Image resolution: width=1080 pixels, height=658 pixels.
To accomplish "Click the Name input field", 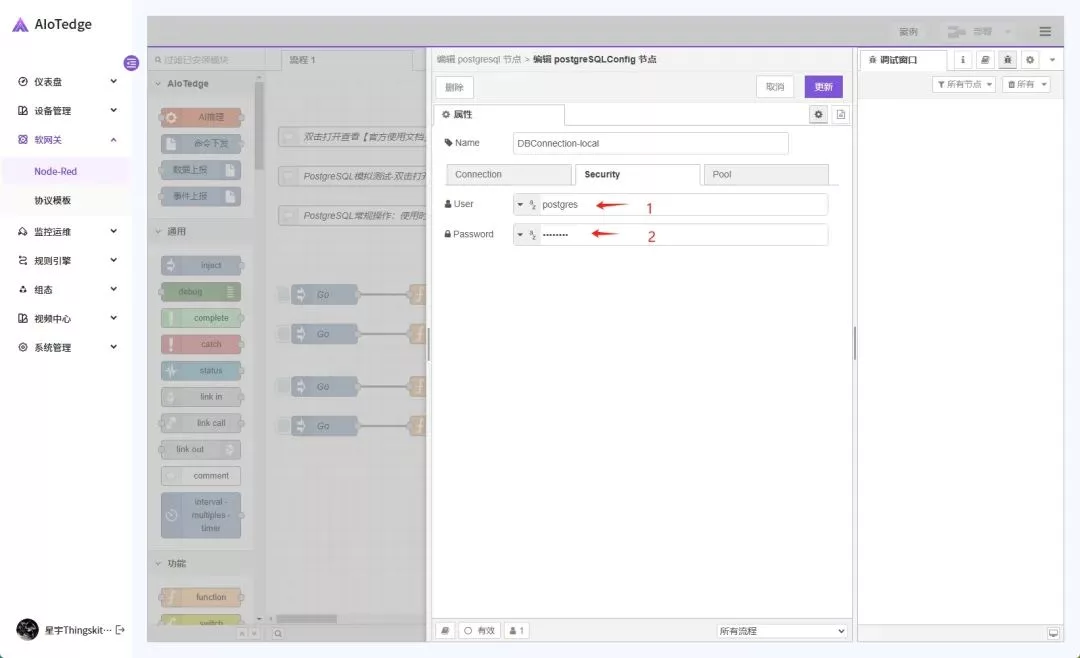I will click(x=650, y=144).
